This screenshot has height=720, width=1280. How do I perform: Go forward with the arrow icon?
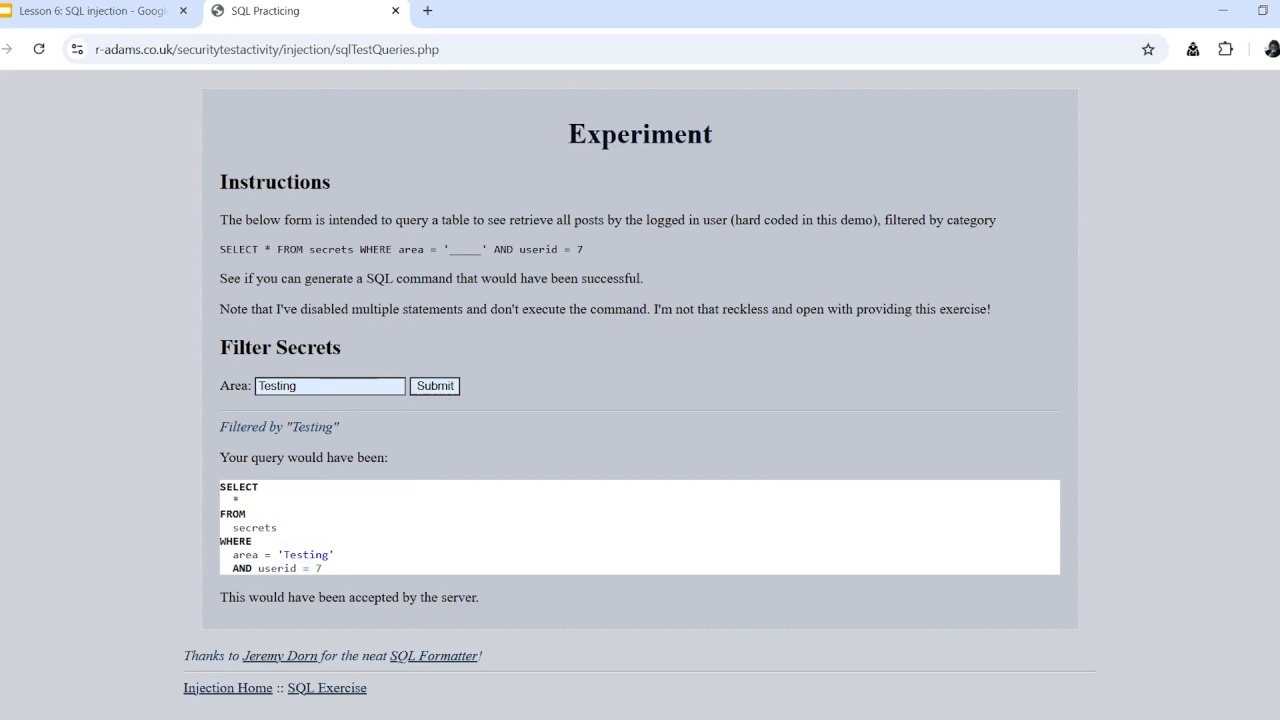point(7,49)
